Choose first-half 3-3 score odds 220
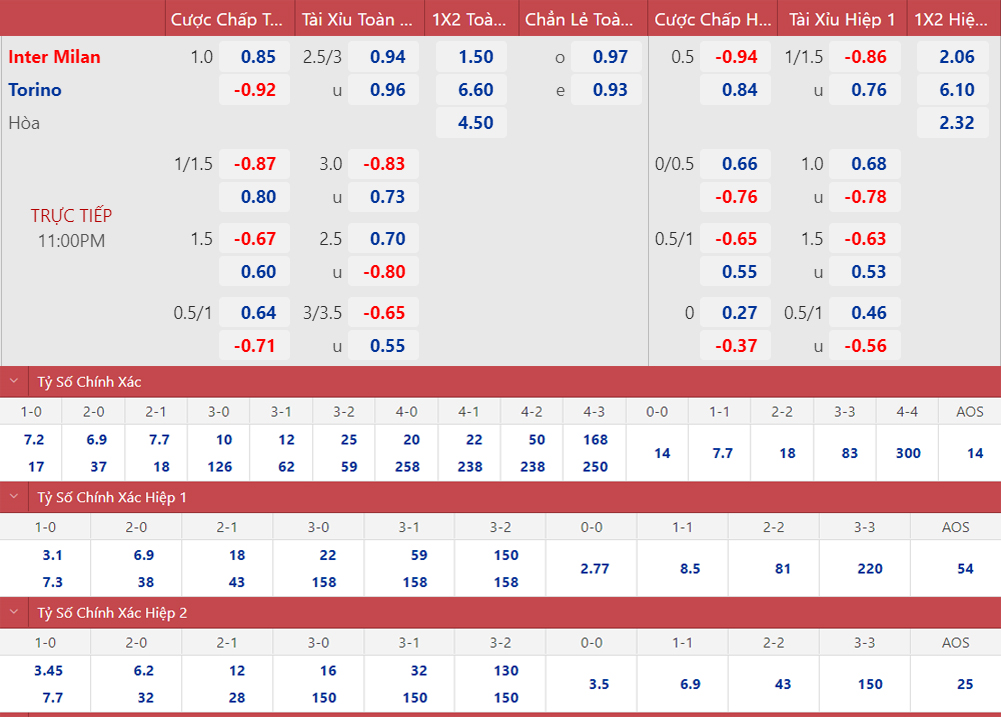This screenshot has width=1001, height=717. click(x=869, y=568)
